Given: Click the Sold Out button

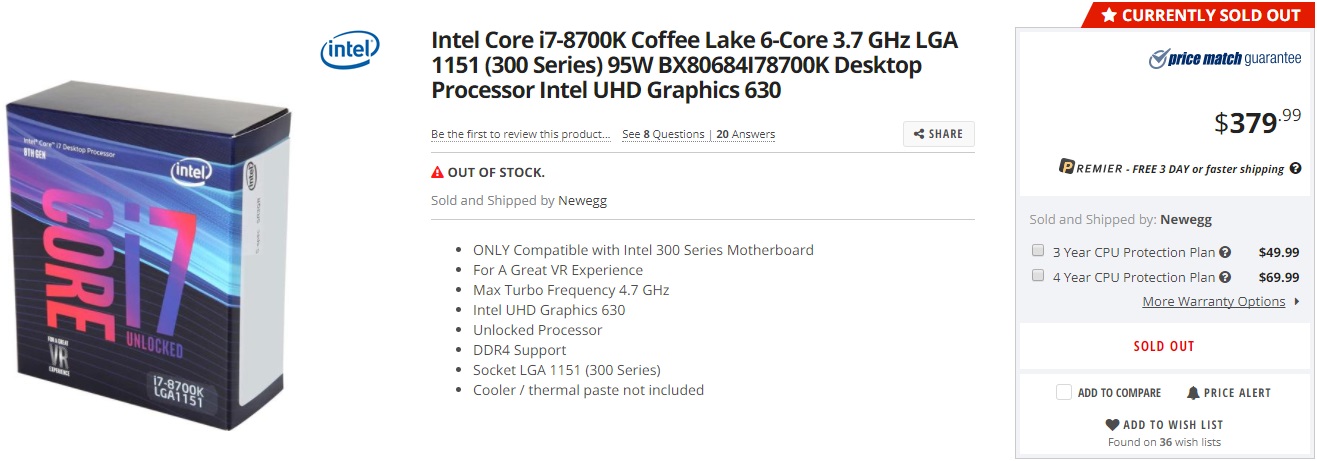Looking at the screenshot, I should pyautogui.click(x=1163, y=346).
